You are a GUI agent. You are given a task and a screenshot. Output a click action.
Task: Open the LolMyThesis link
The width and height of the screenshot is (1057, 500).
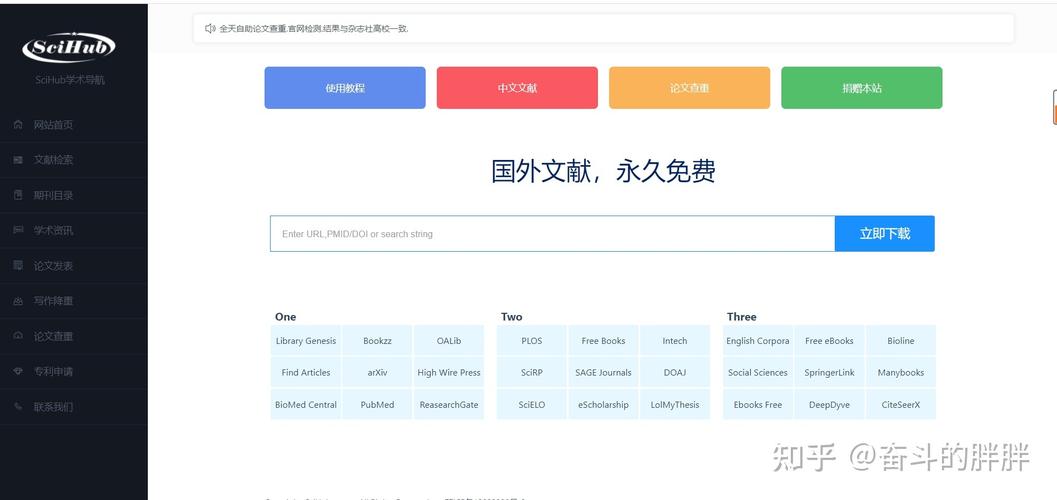click(675, 404)
